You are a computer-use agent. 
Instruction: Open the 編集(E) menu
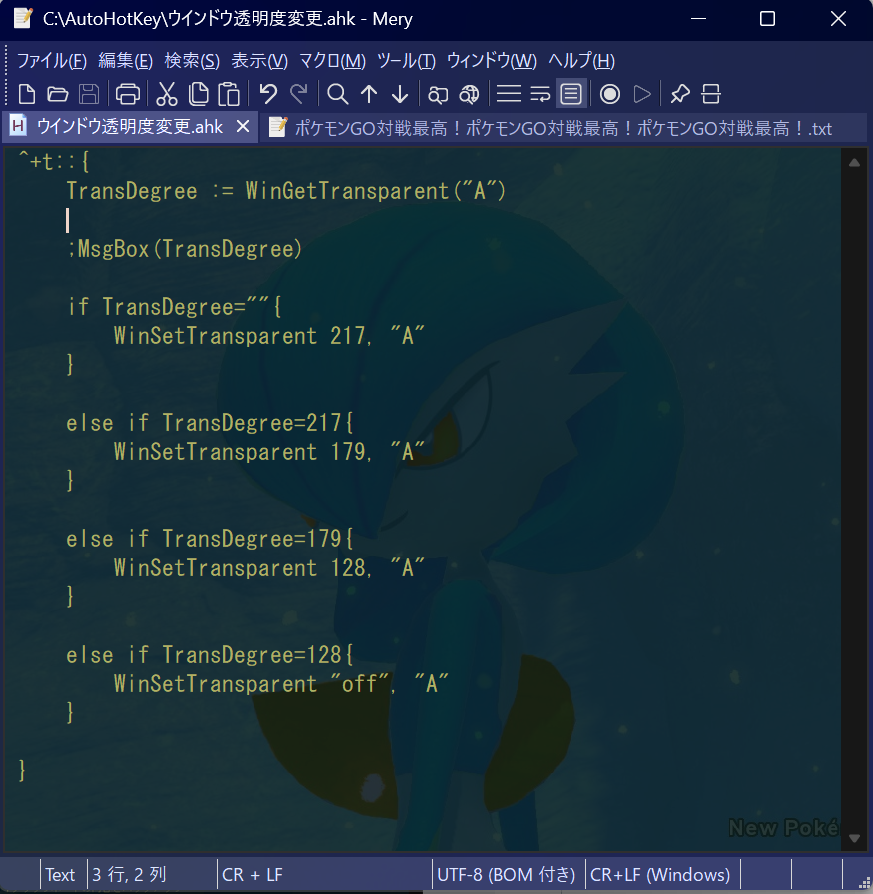(125, 60)
